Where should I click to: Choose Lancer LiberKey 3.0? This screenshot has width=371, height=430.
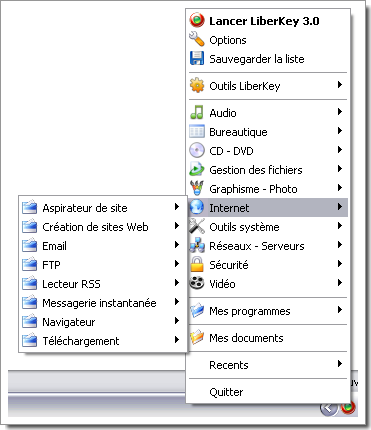tap(264, 21)
